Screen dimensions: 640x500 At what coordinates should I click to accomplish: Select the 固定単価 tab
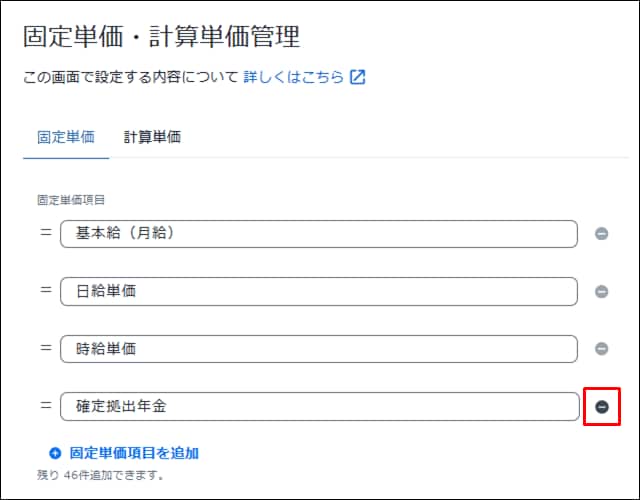[66, 137]
